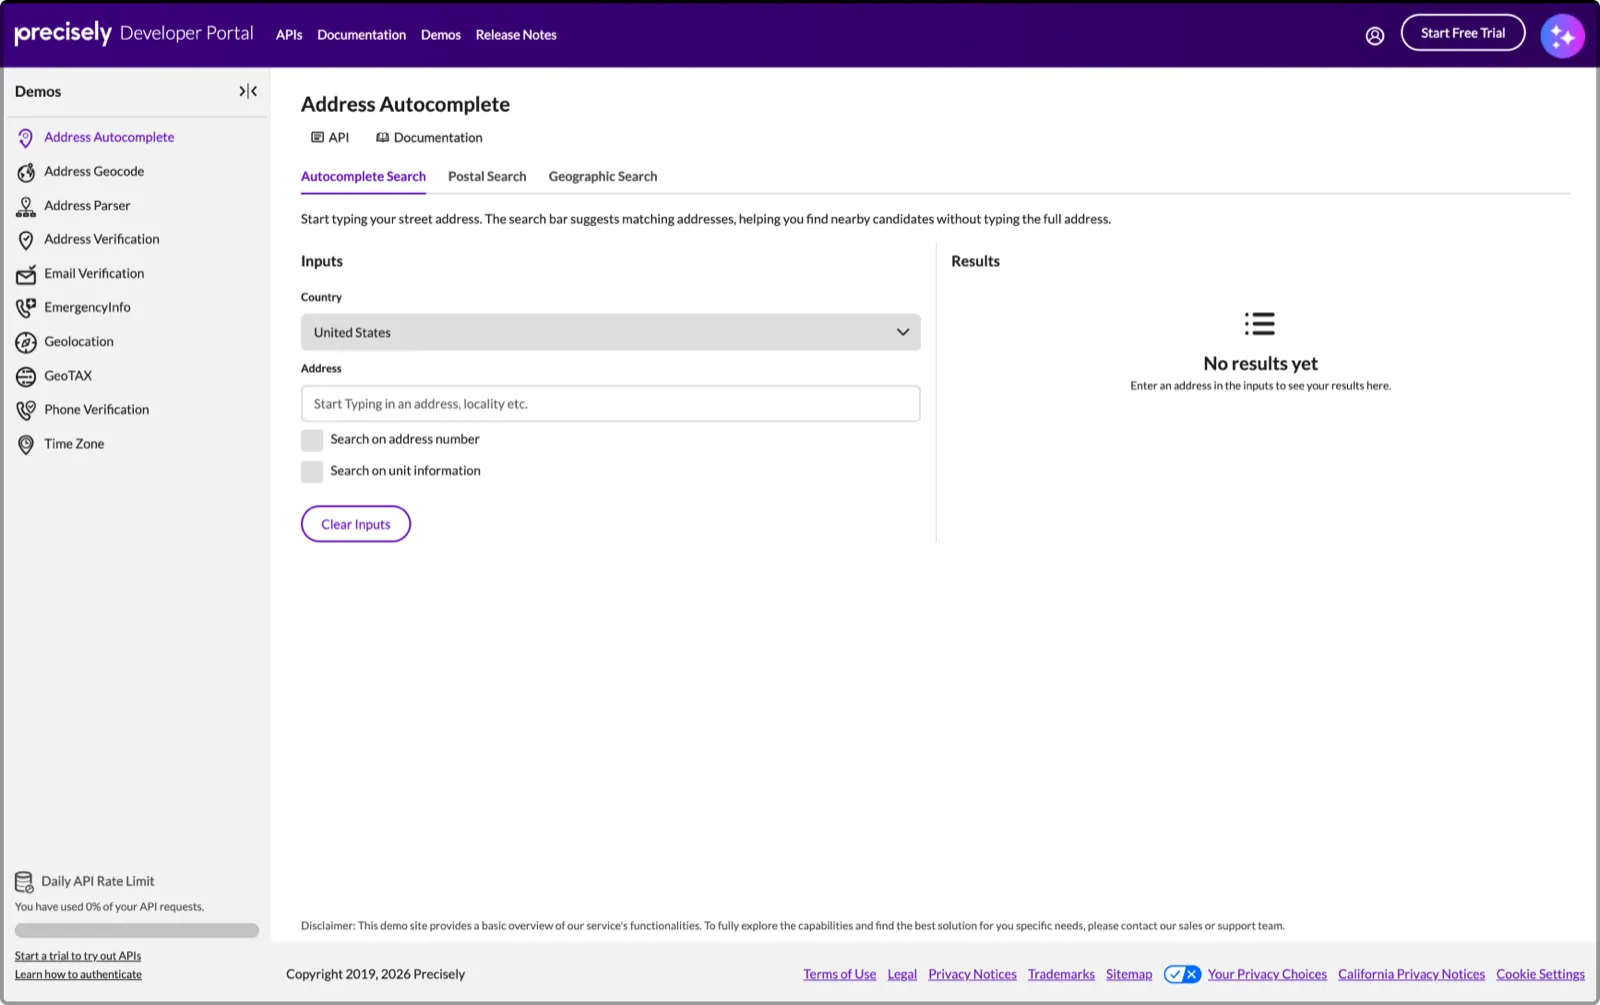Screen dimensions: 1600x1005
Task: Open Terms of Use footer link
Action: (840, 974)
